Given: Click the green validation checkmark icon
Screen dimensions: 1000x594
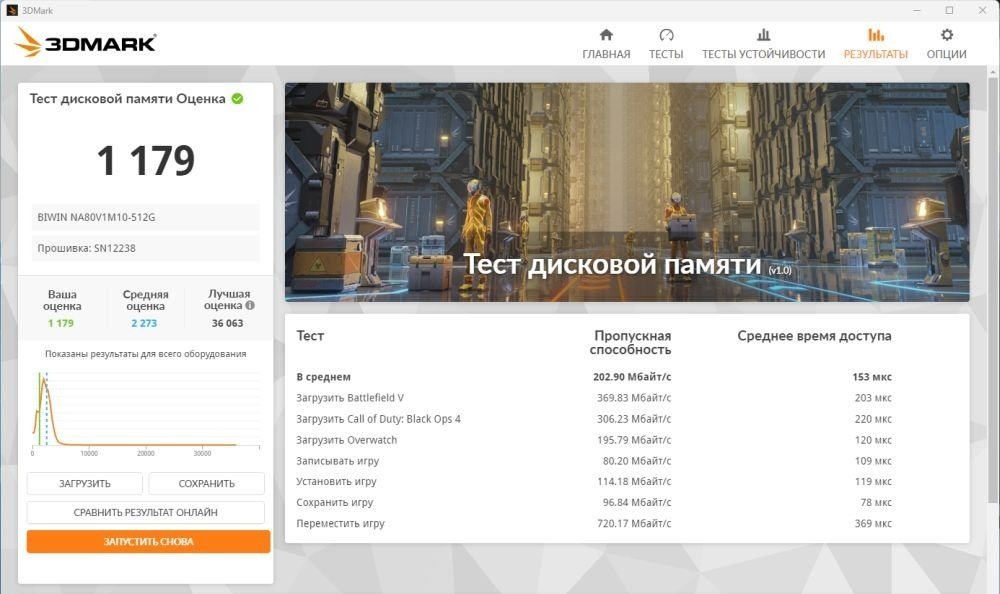Looking at the screenshot, I should pos(237,99).
